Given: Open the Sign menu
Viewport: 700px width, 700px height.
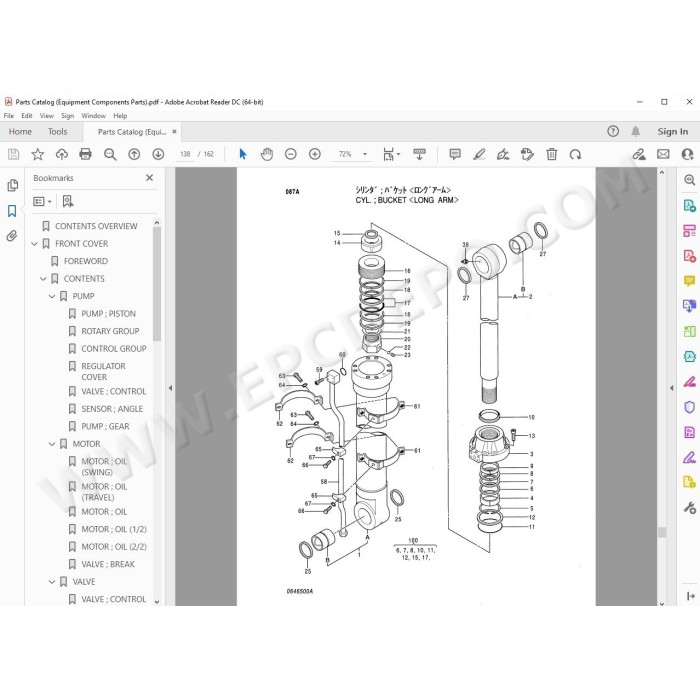Looking at the screenshot, I should 67,116.
